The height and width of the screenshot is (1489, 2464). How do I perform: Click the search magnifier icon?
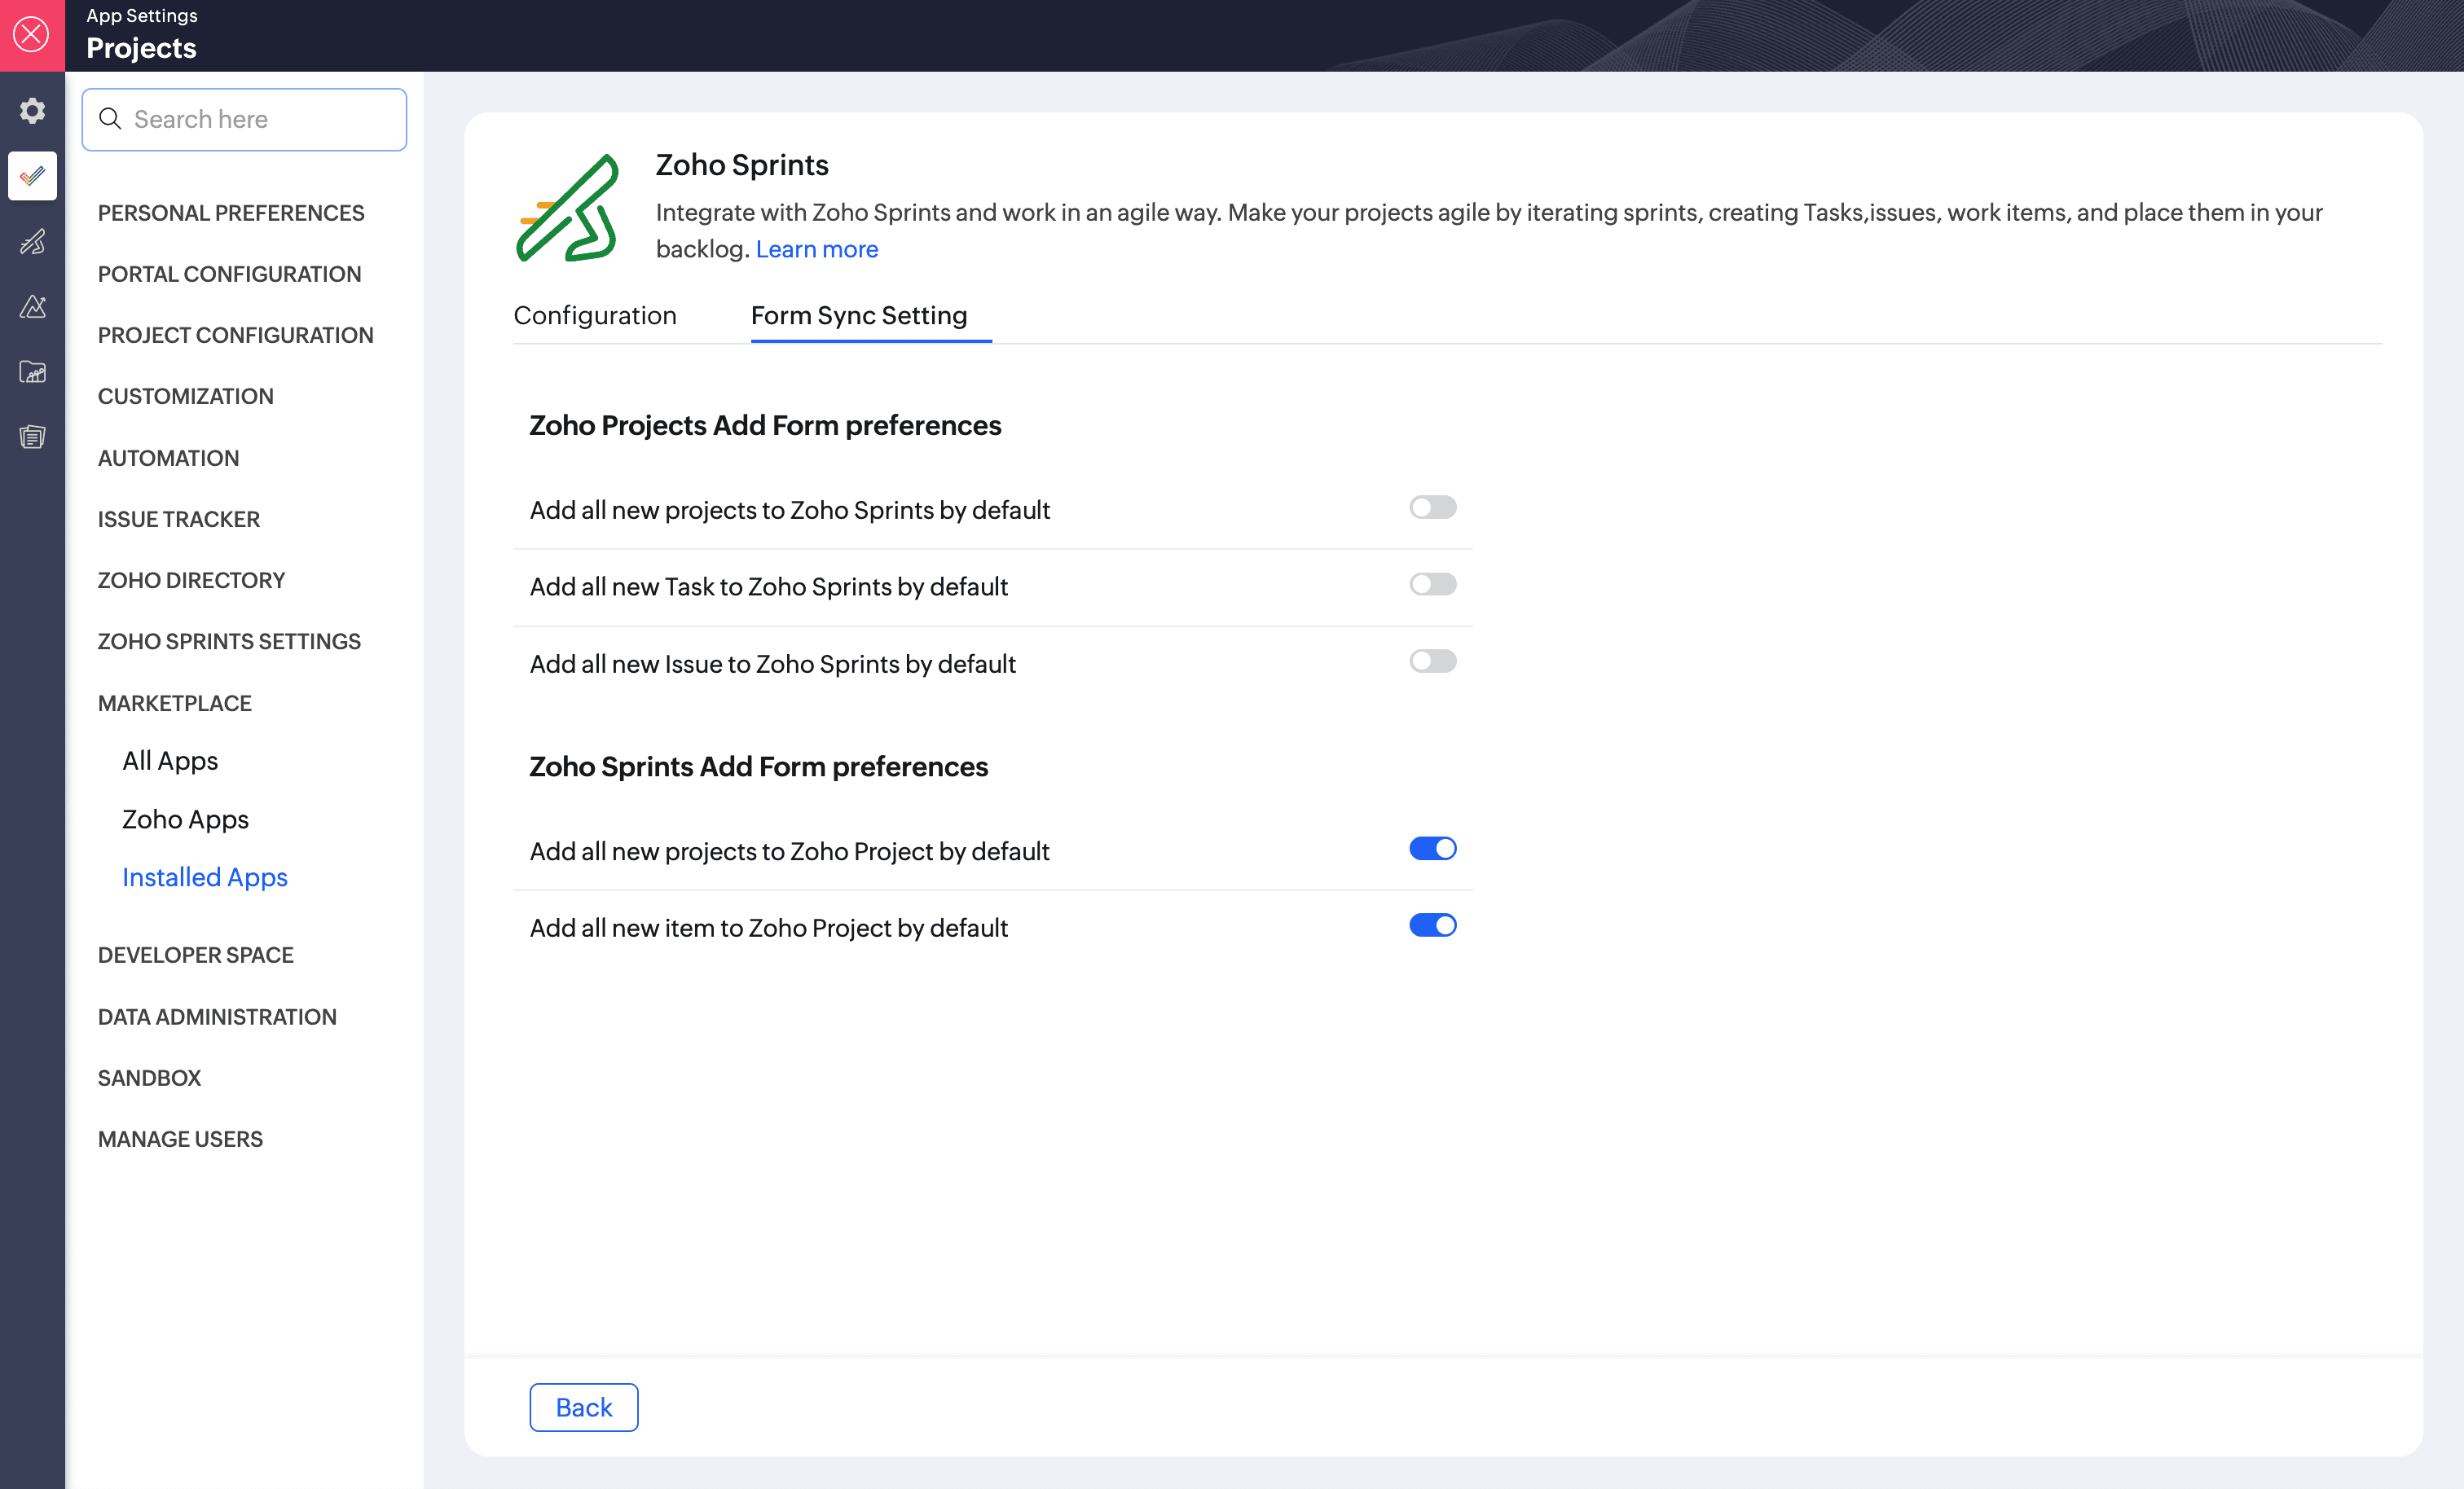(110, 119)
